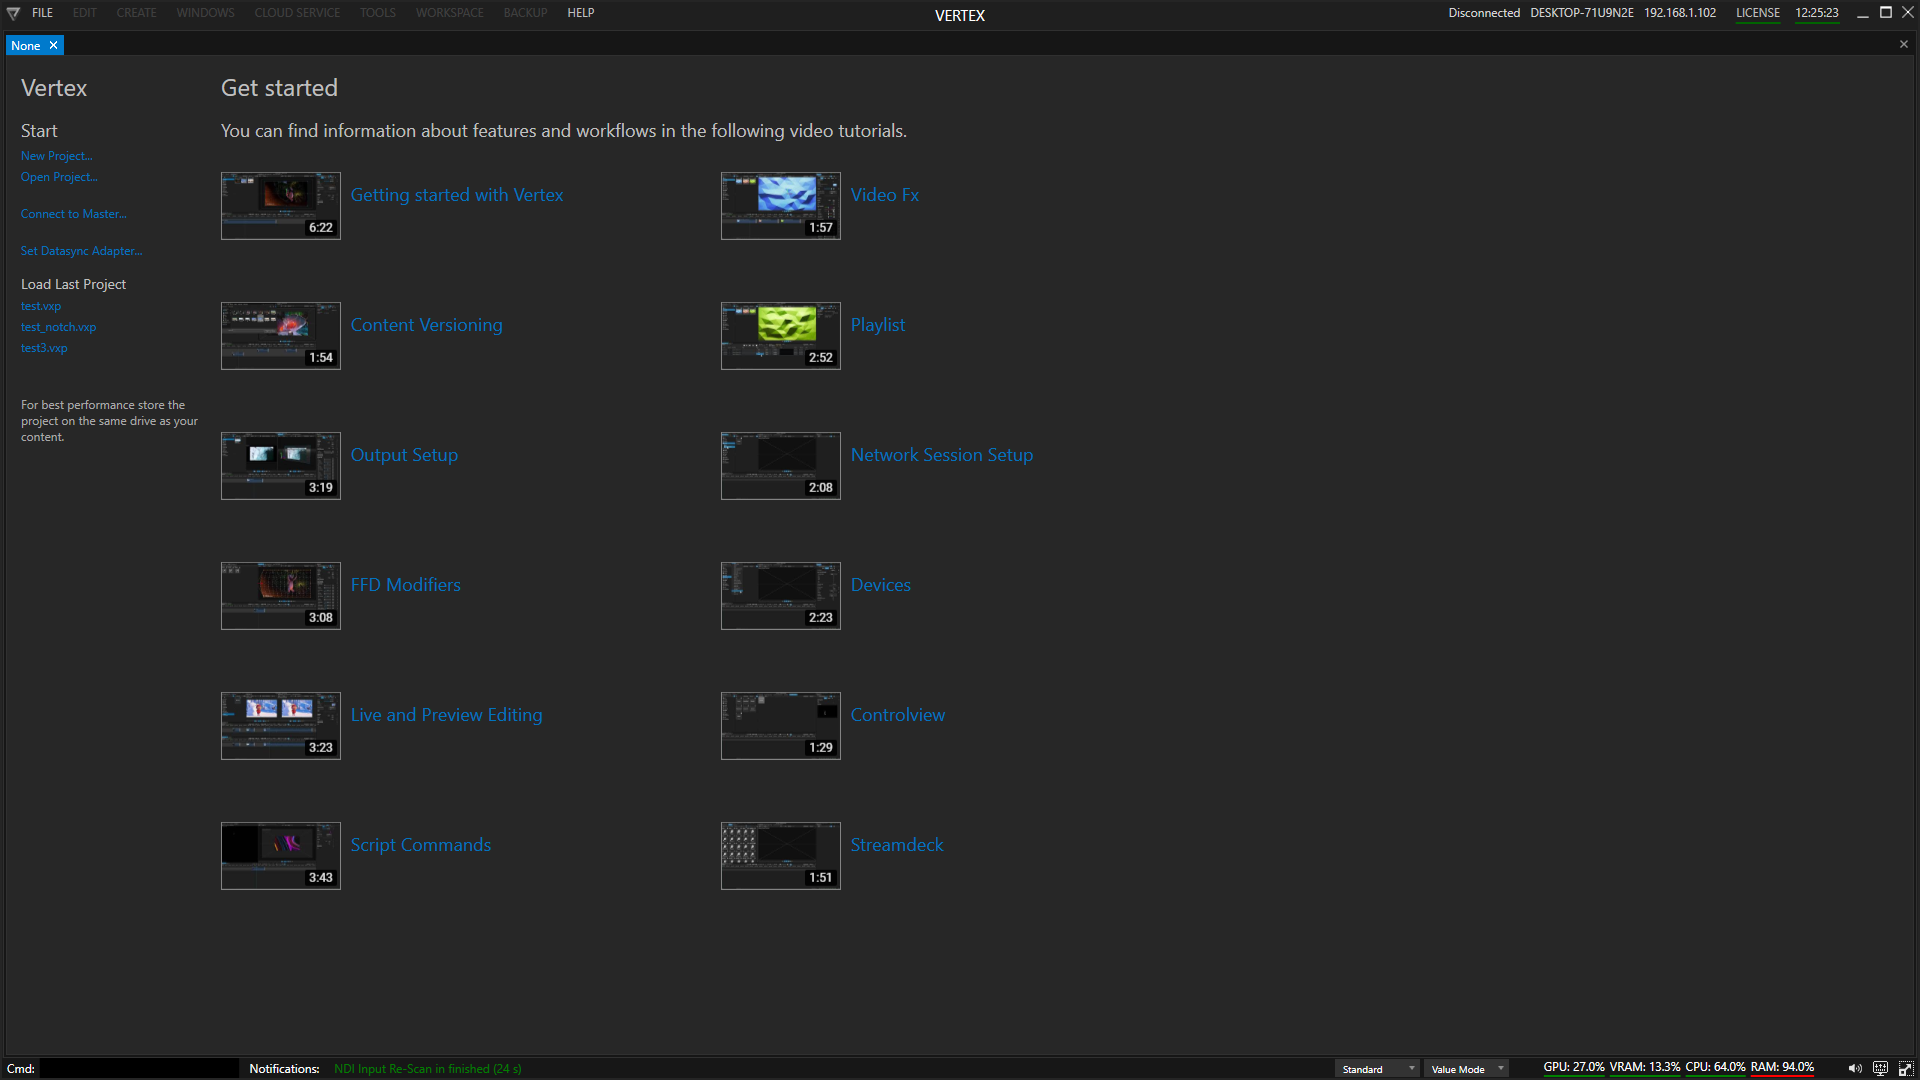
Task: Click the VRAM 13.3% usage readout
Action: click(1645, 1068)
